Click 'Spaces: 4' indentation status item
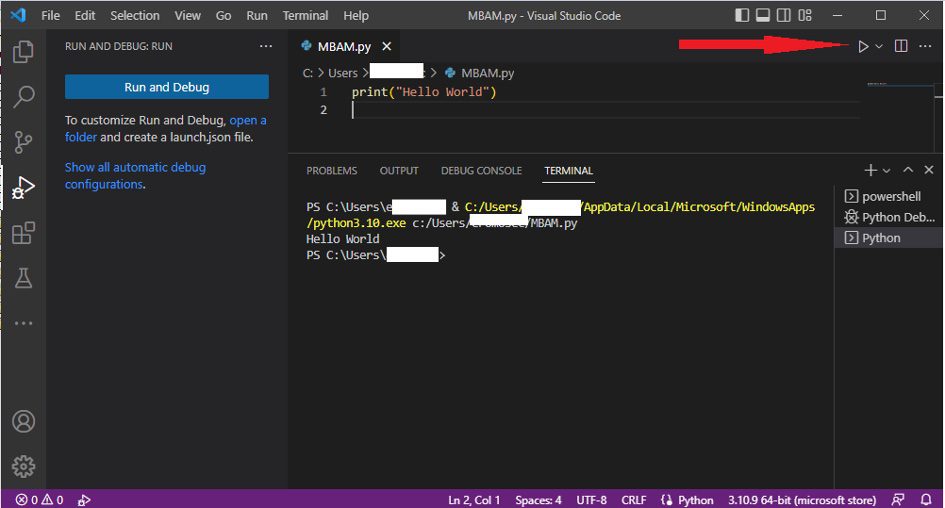This screenshot has width=945, height=508. 538,500
